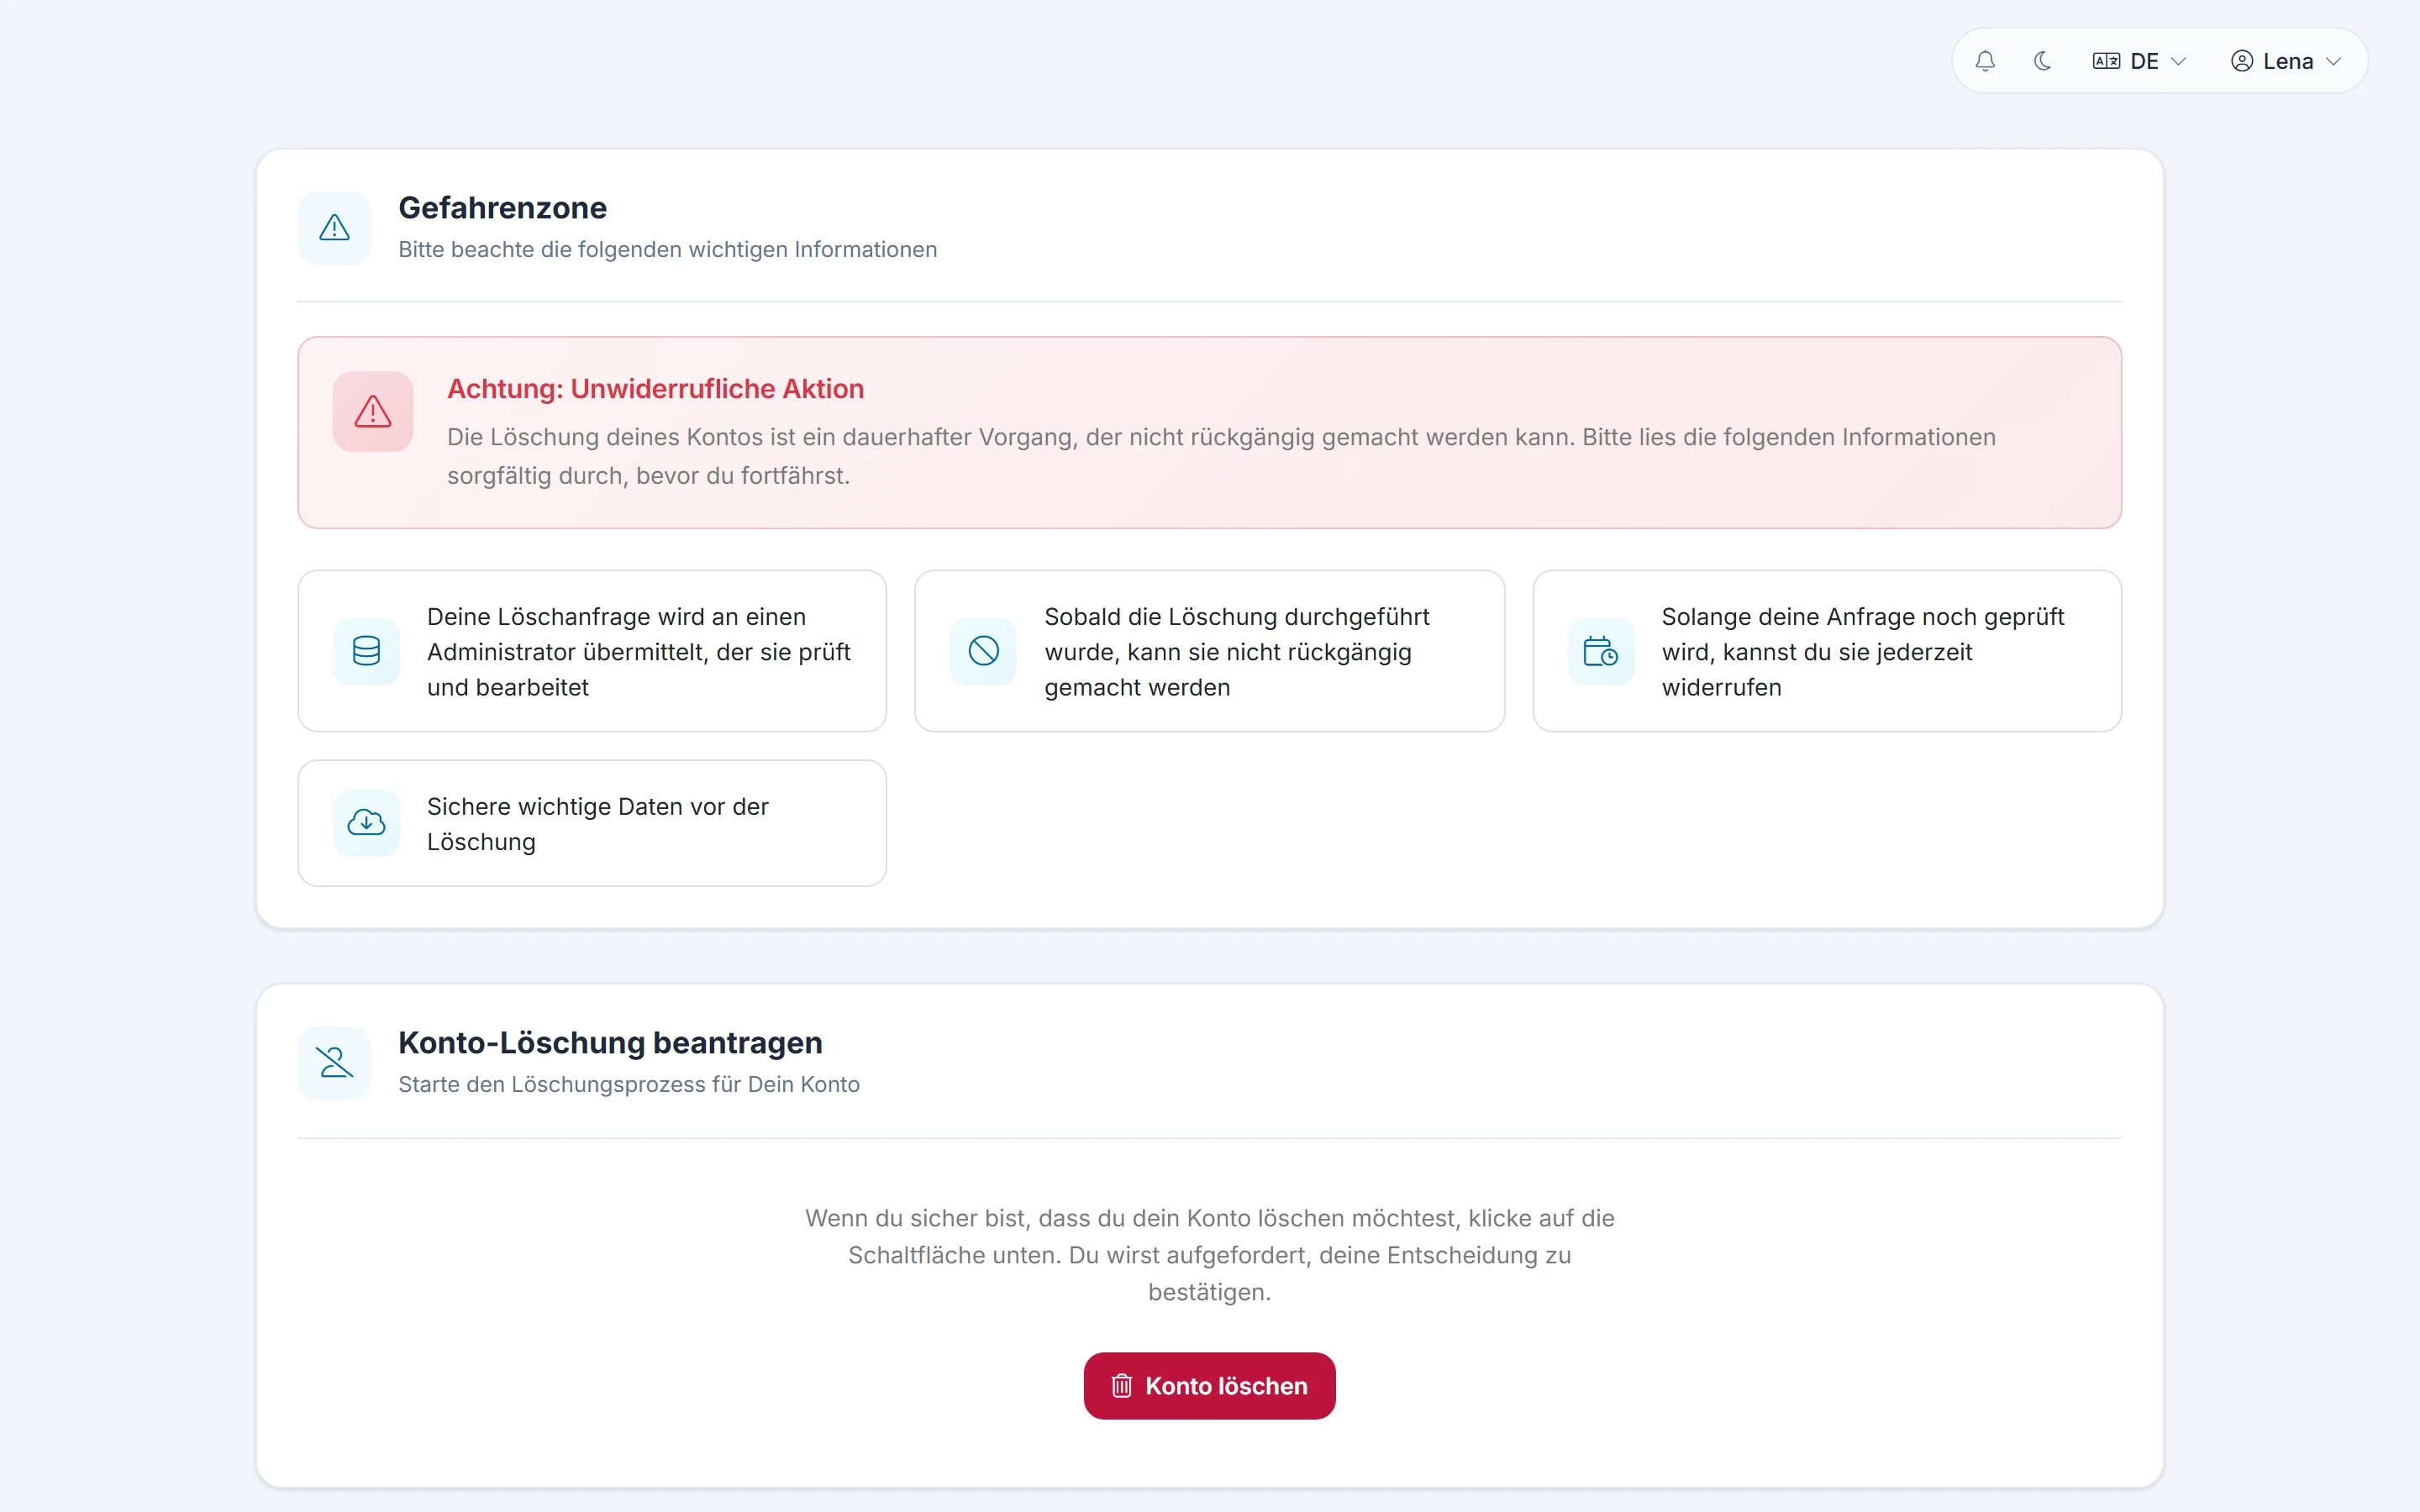This screenshot has height=1512, width=2420.
Task: Click the translate icon beside DE
Action: click(2106, 61)
